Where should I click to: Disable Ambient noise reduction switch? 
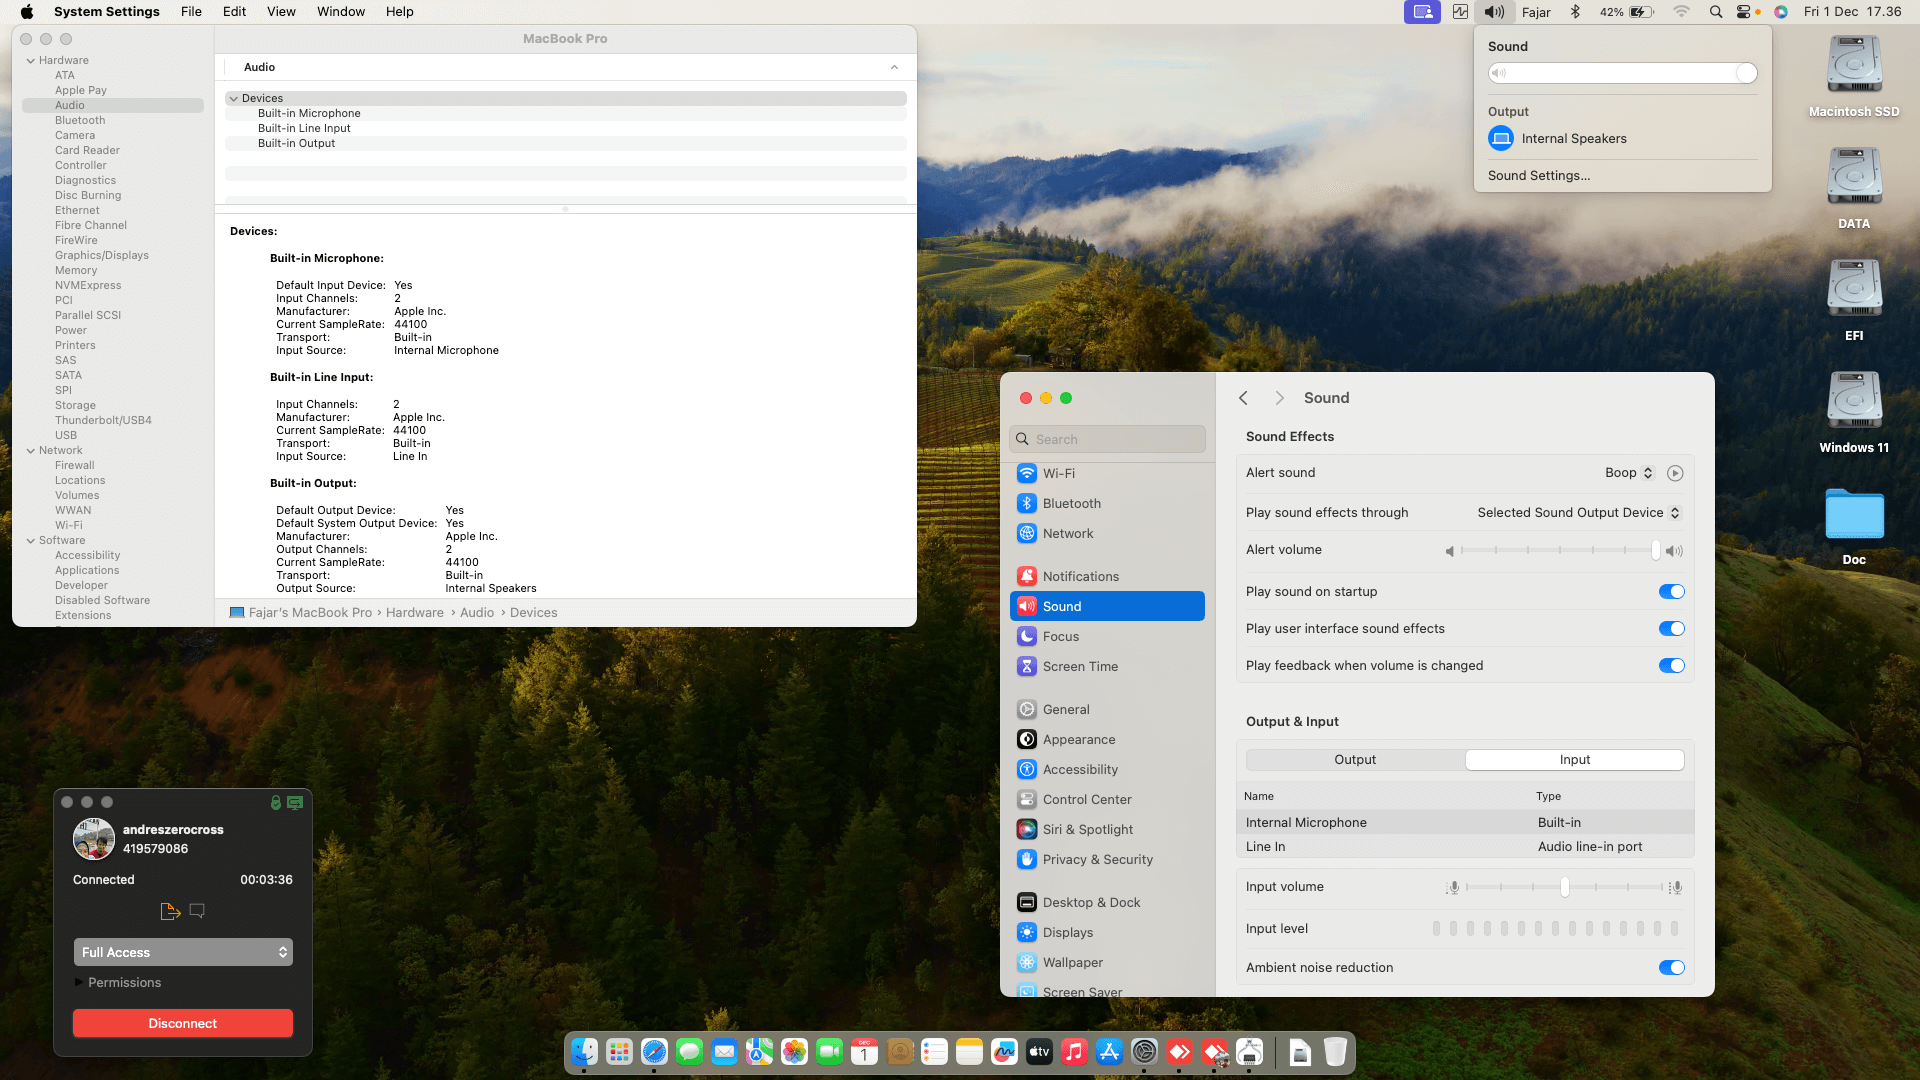click(x=1671, y=968)
